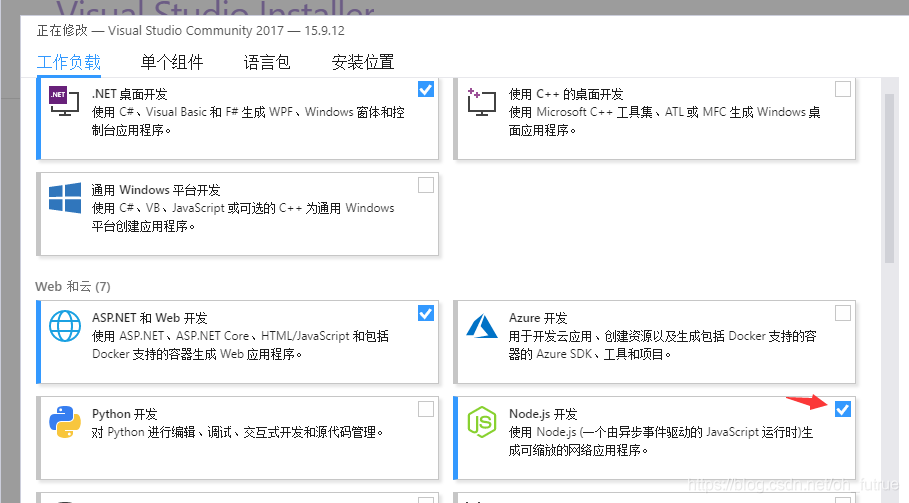Click the Web 和云 (7) section heading
This screenshot has height=503, width=909.
[x=72, y=286]
